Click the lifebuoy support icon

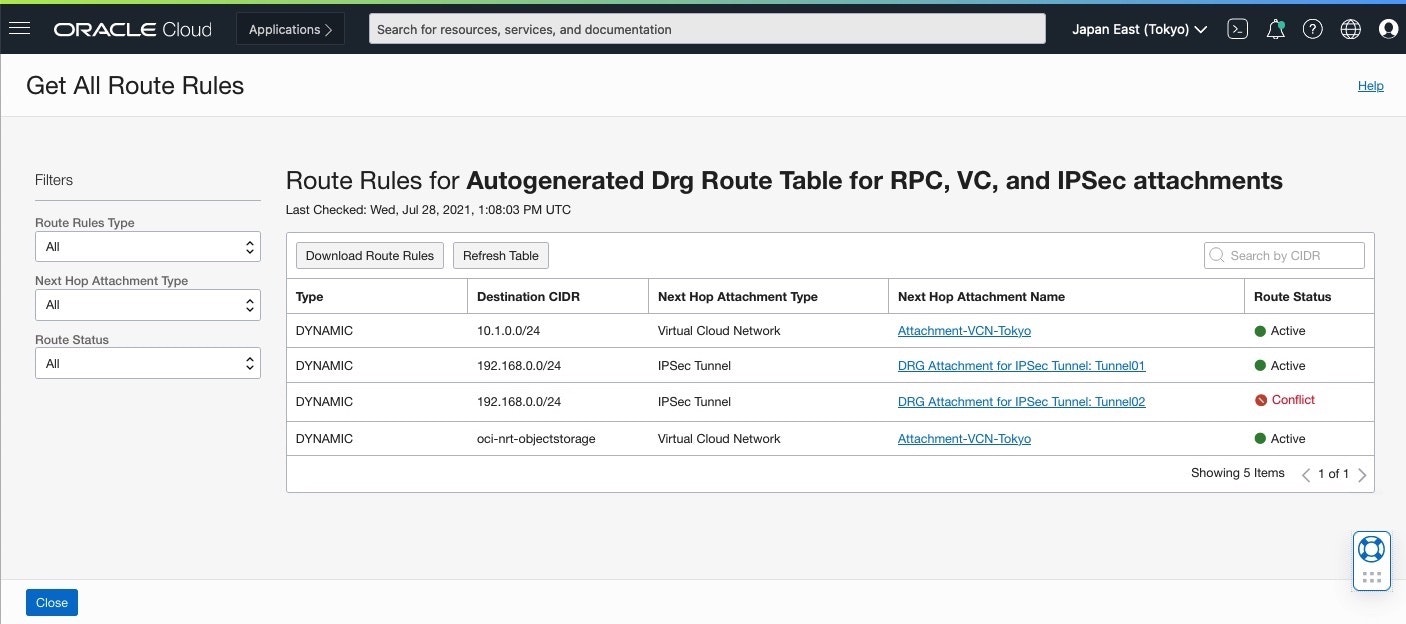tap(1372, 549)
